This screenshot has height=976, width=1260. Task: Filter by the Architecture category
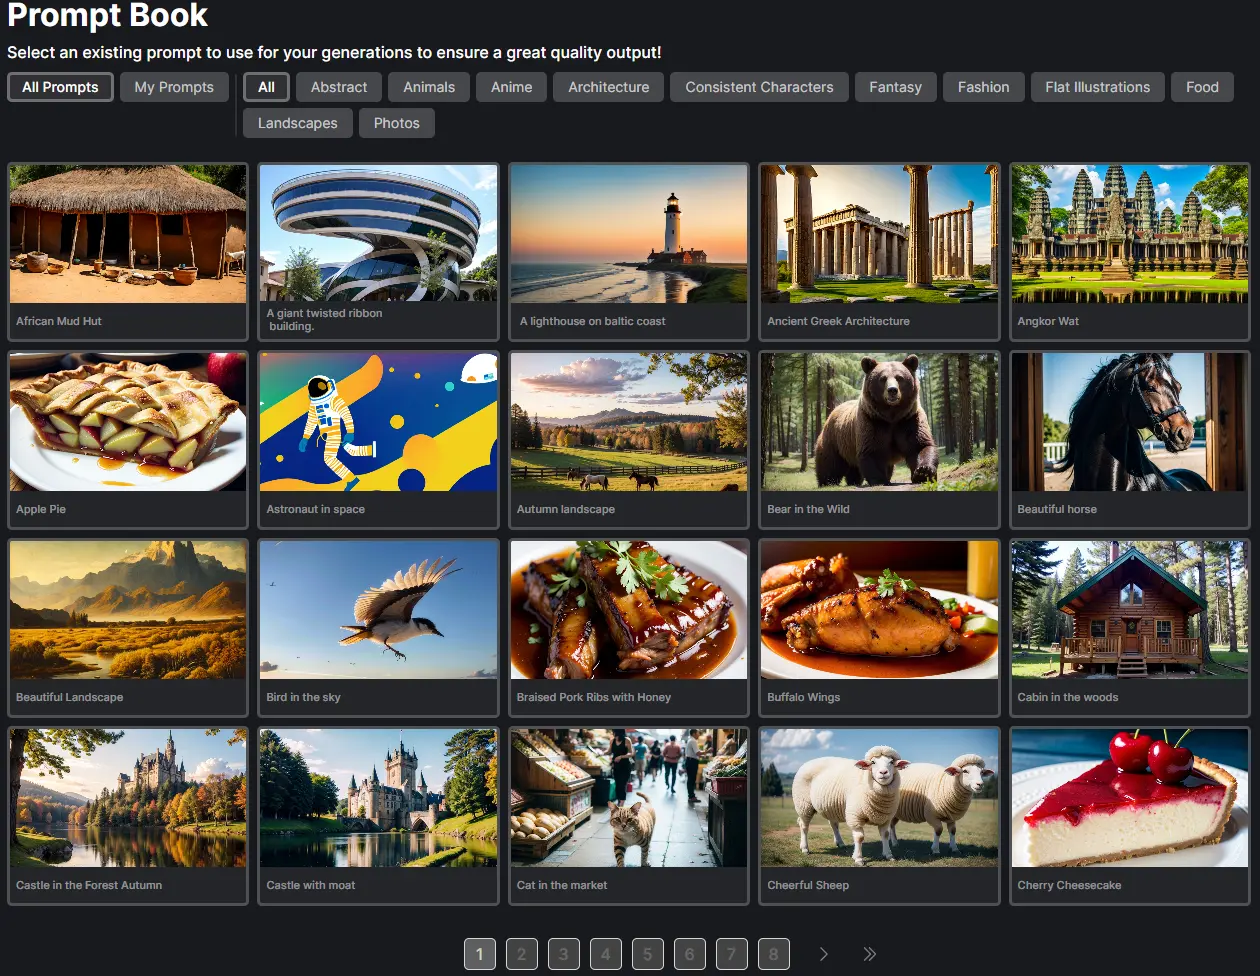coord(608,87)
